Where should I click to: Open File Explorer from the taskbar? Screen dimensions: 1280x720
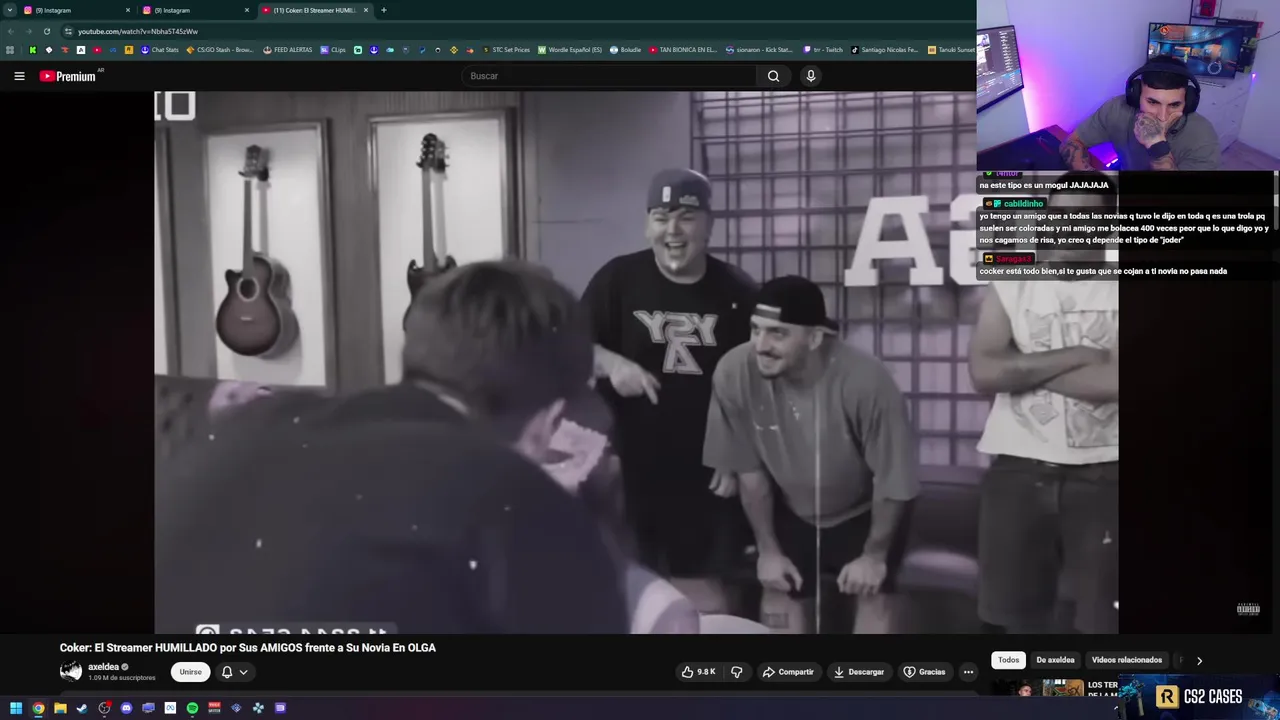(60, 708)
